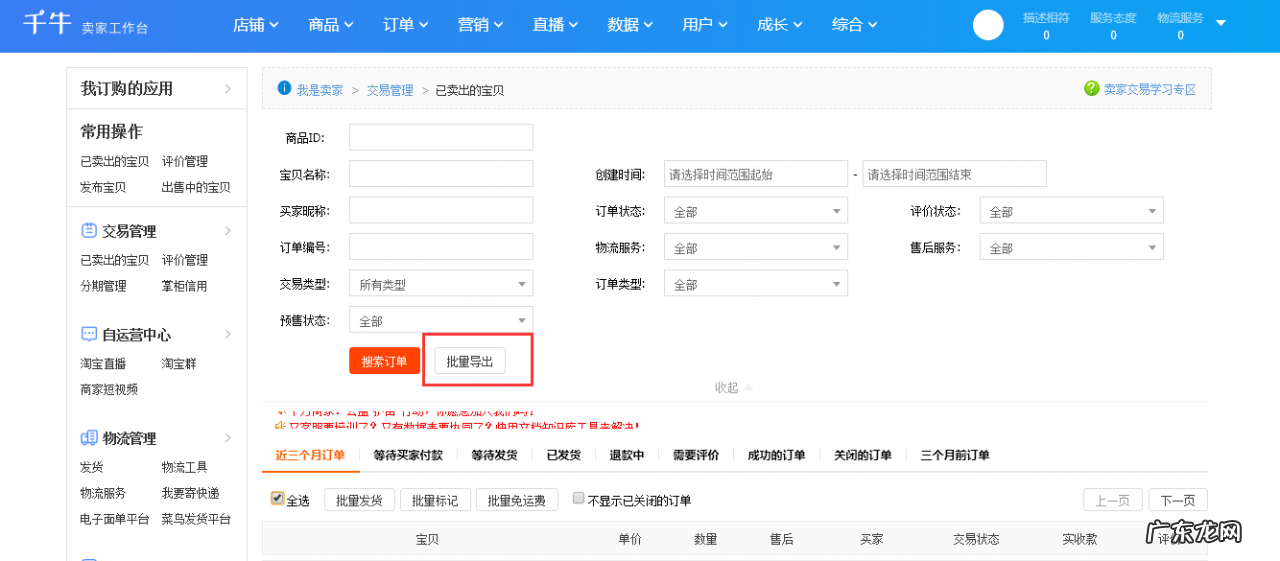Viewport: 1280px width, 561px height.
Task: Switch to 等待发货 tab
Action: (494, 455)
